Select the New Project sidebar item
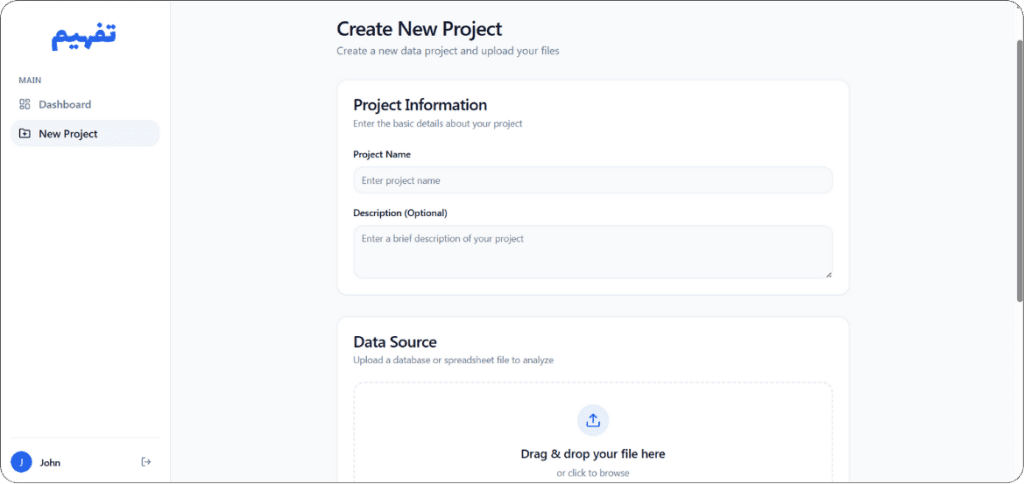The height and width of the screenshot is (484, 1024). 85,134
